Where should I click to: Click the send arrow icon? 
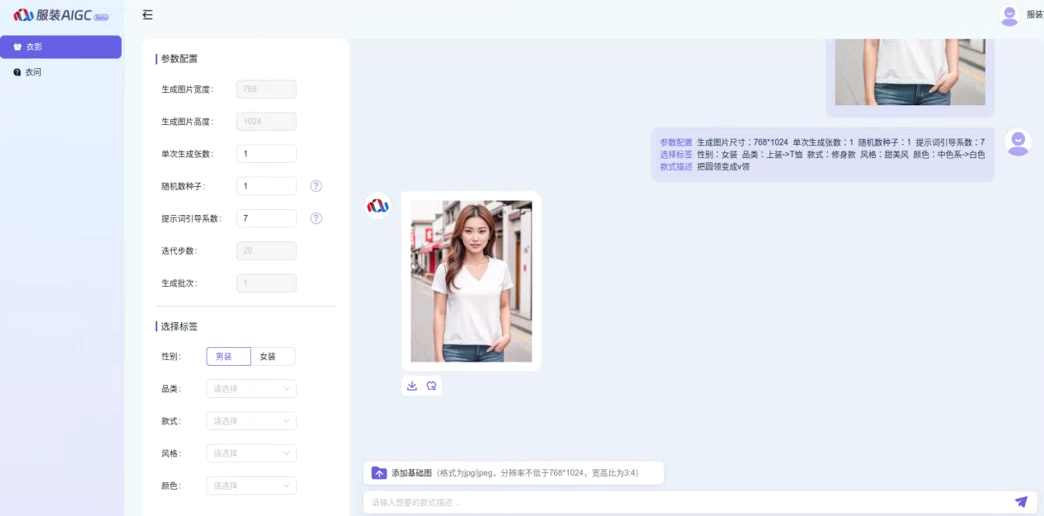pyautogui.click(x=1020, y=502)
